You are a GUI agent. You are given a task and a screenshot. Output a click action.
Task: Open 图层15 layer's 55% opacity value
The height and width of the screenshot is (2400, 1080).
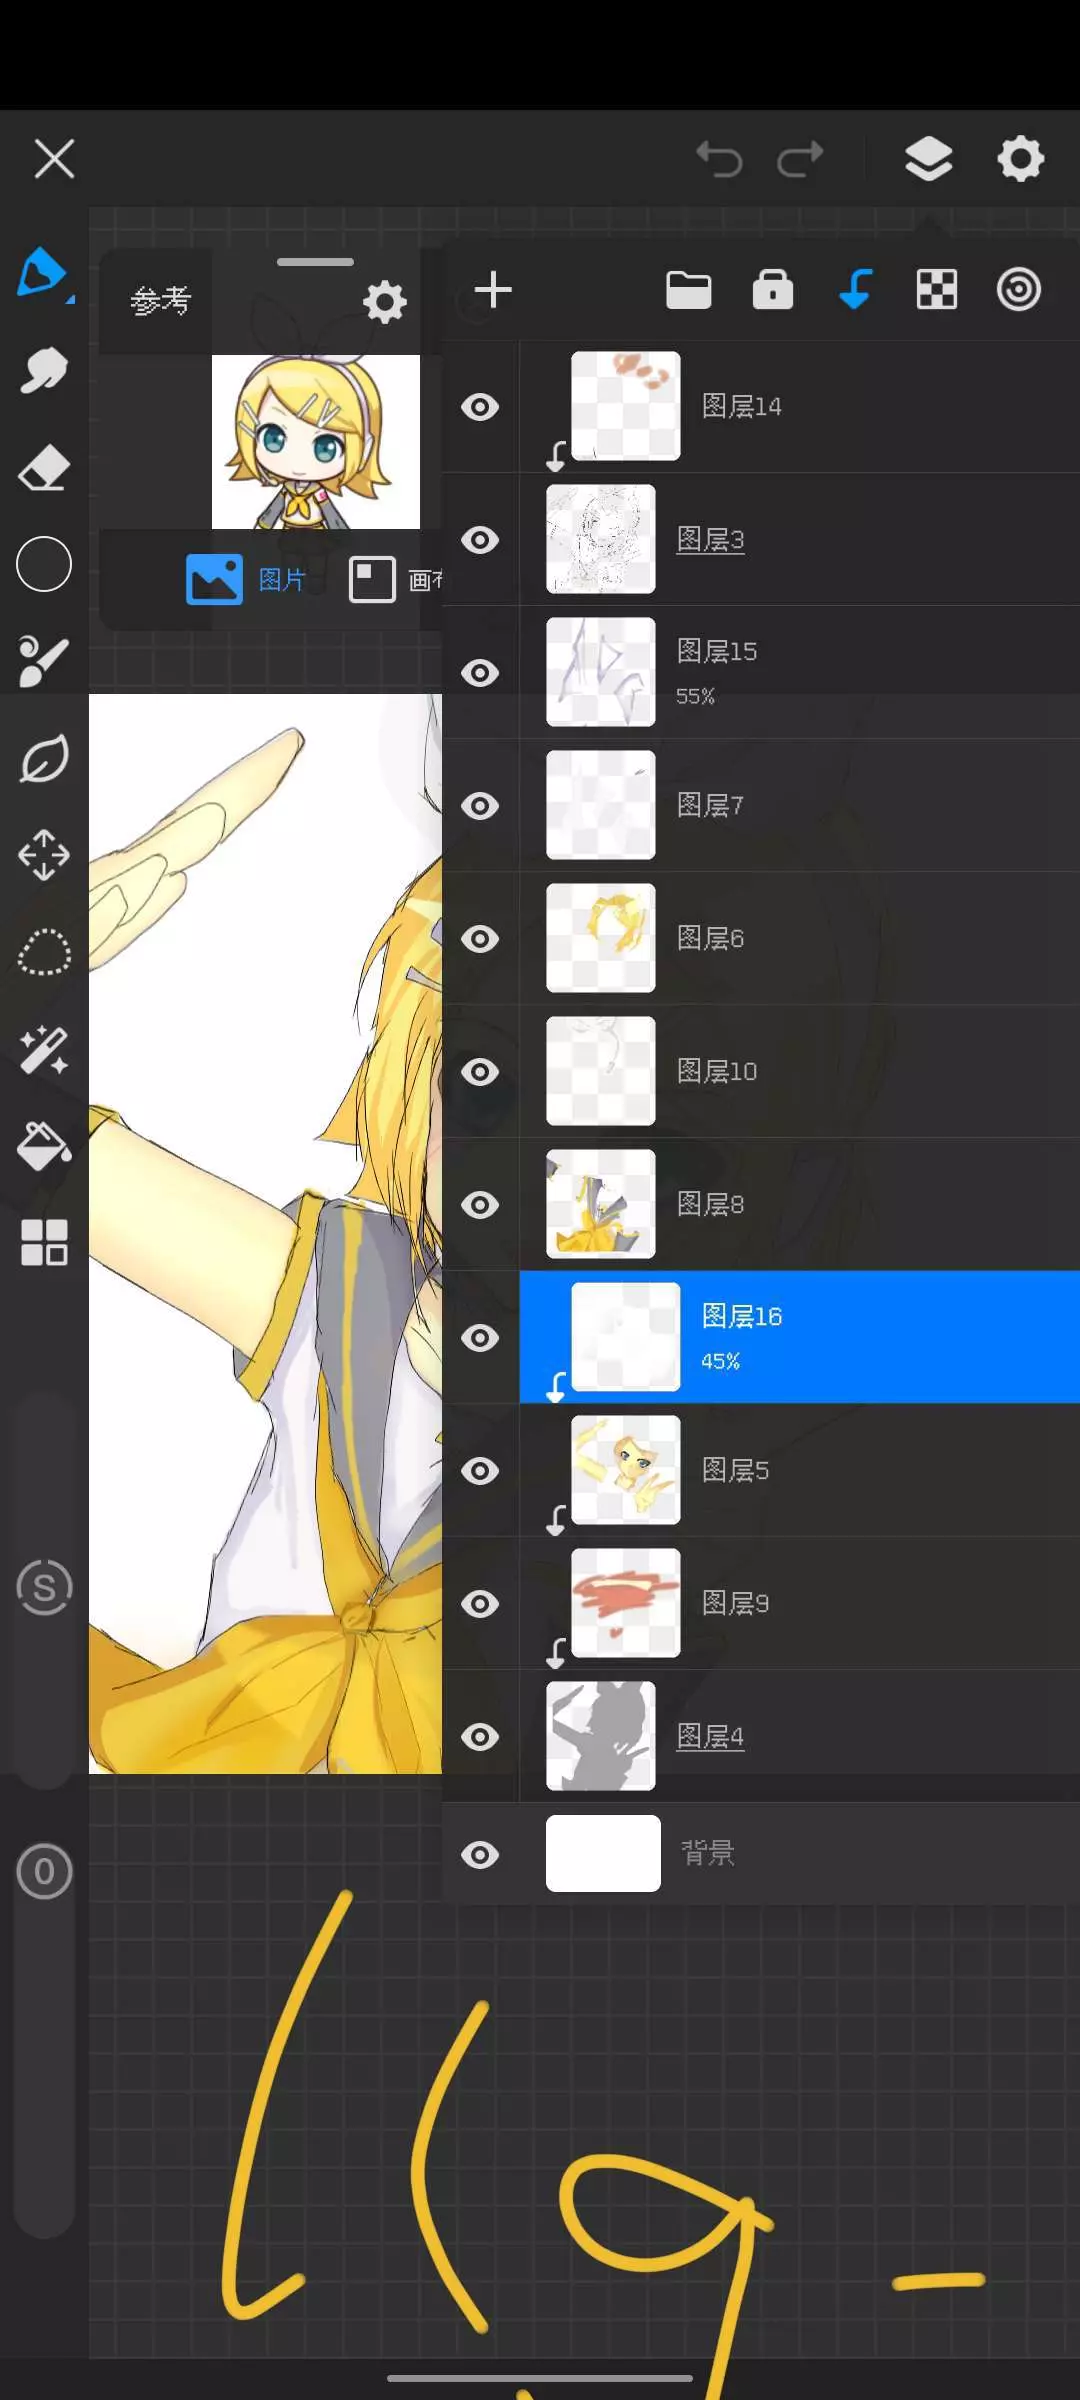click(x=696, y=696)
